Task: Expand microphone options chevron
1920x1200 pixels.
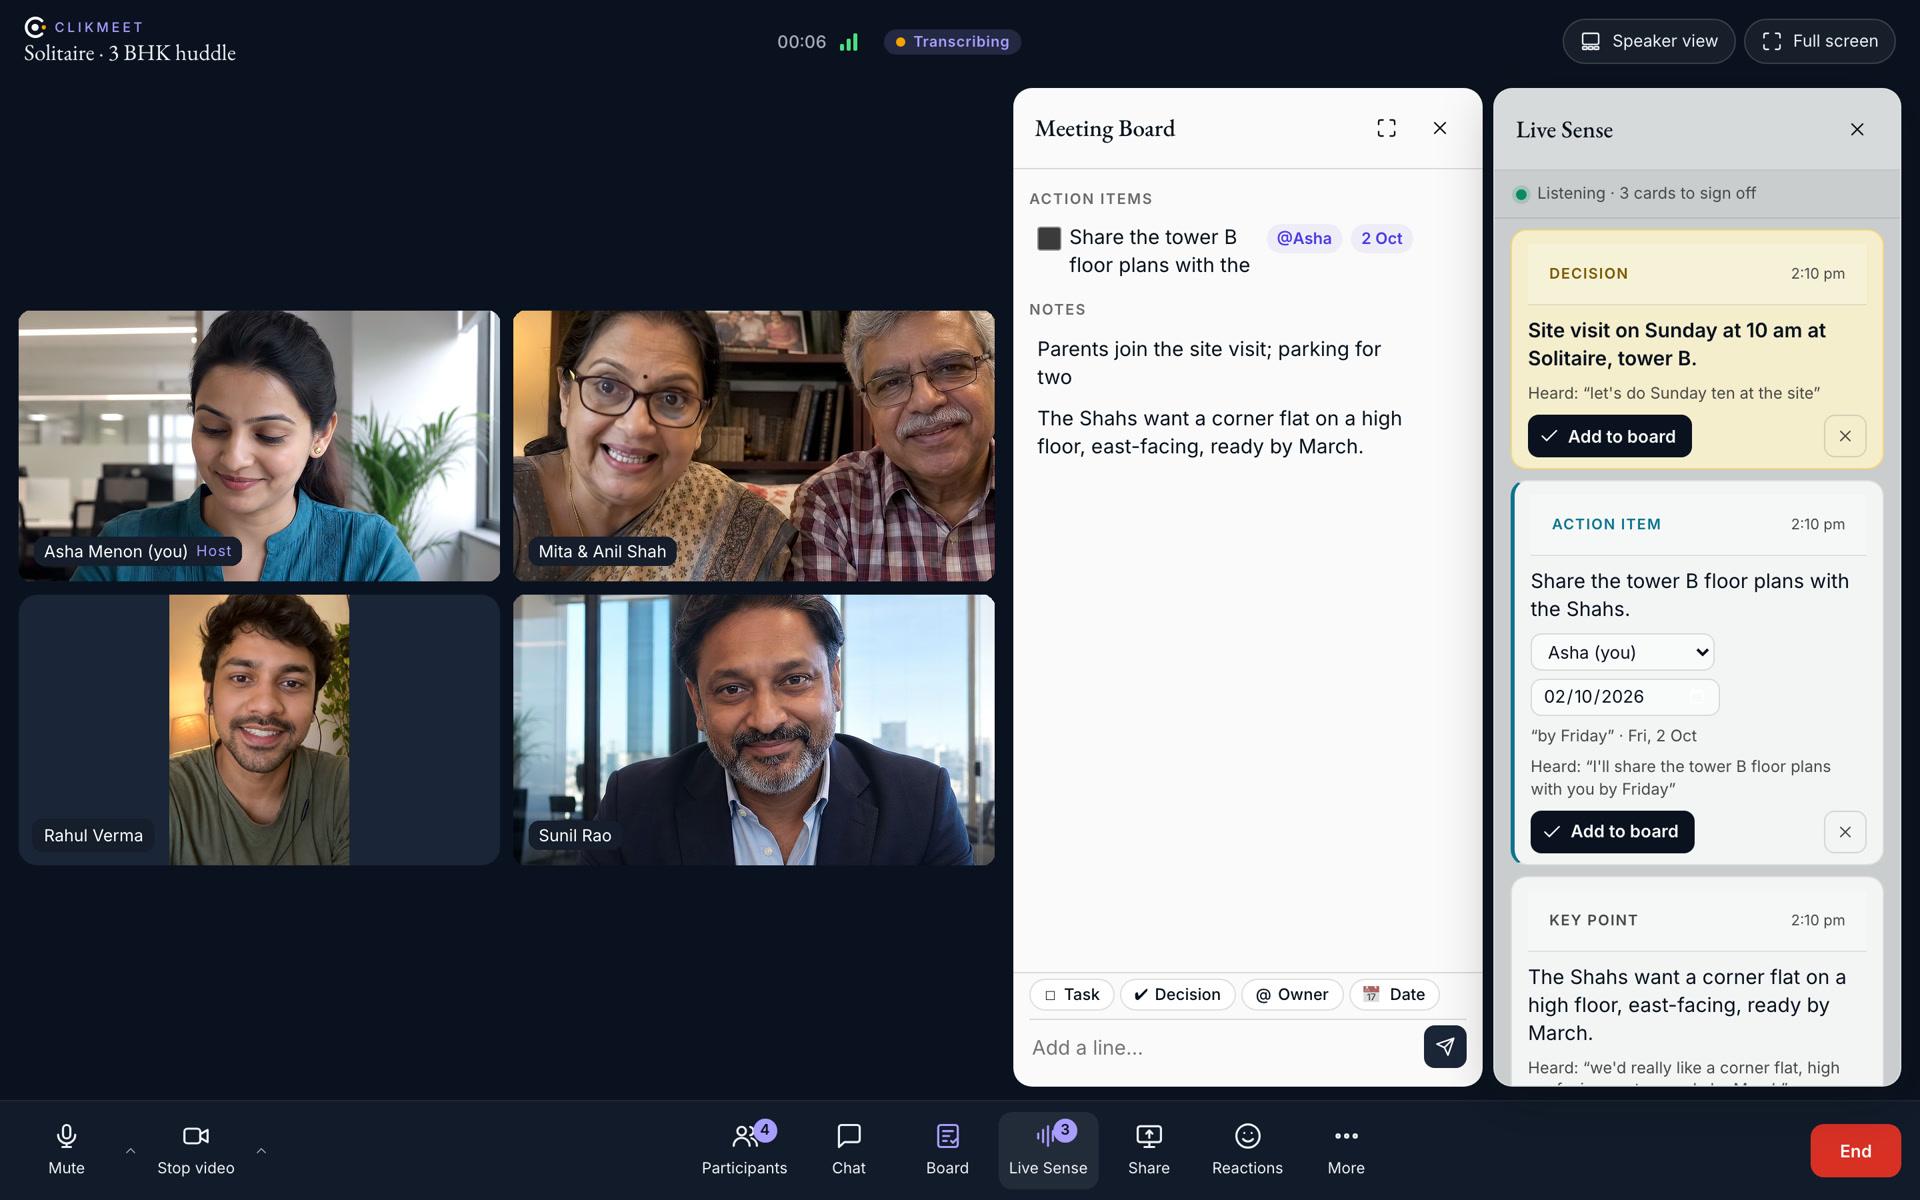Action: pyautogui.click(x=130, y=1150)
